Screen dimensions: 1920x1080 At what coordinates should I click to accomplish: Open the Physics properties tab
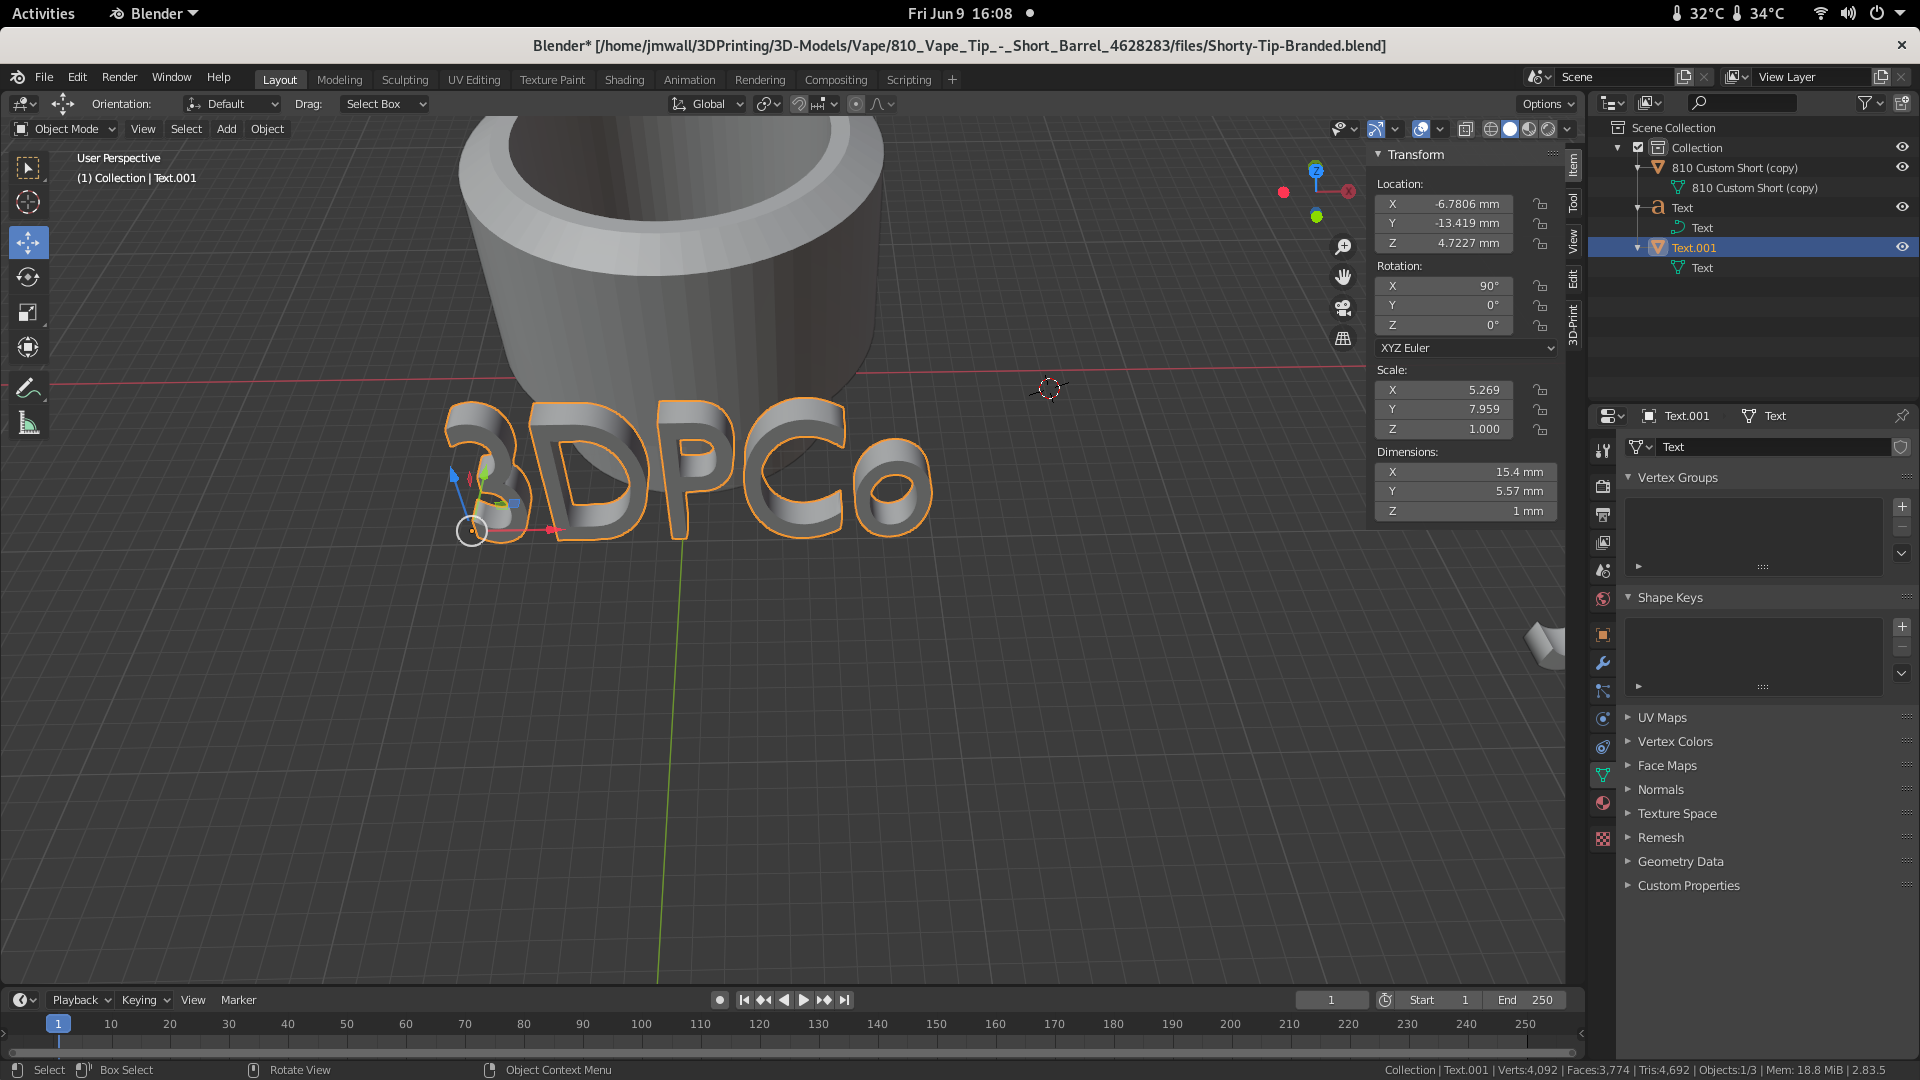[1603, 719]
